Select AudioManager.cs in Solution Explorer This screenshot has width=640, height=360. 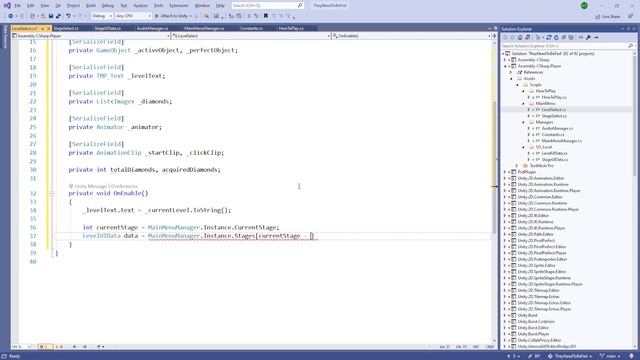pos(557,128)
